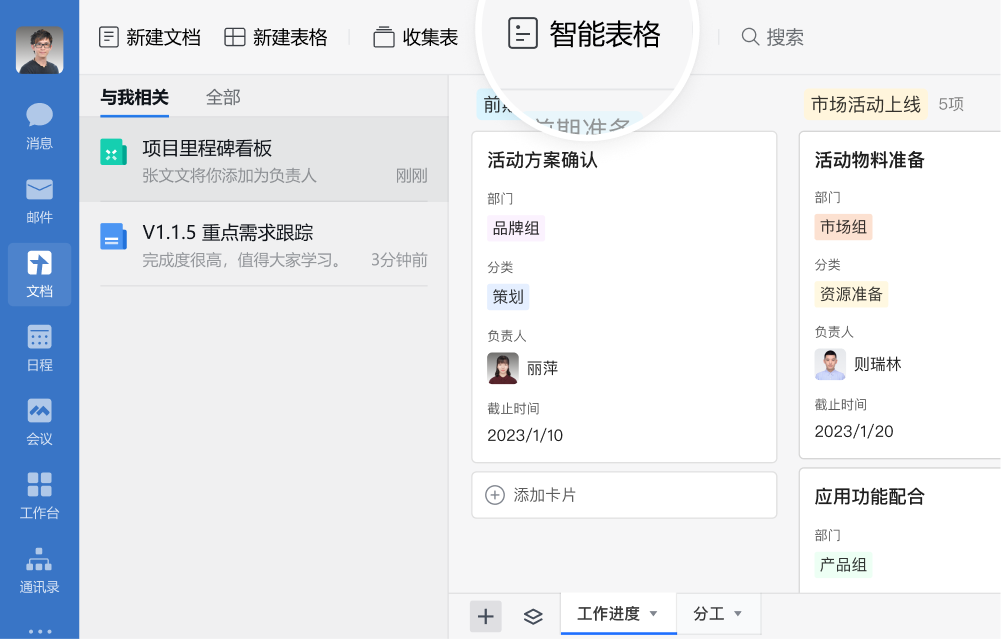Screen dimensions: 1002x640
Task: Click the plus icon to add a view
Action: click(485, 616)
